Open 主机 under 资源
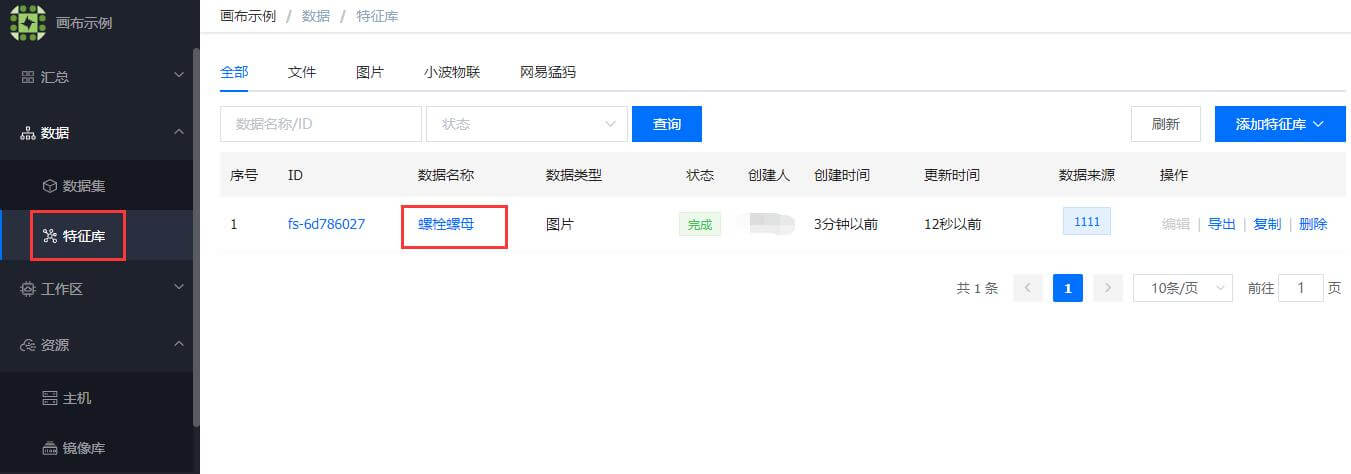 coord(77,398)
